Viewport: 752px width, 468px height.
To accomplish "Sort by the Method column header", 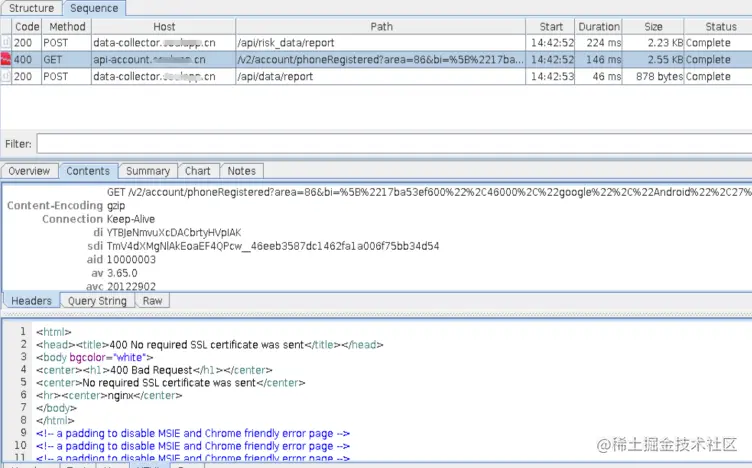I will pos(67,26).
